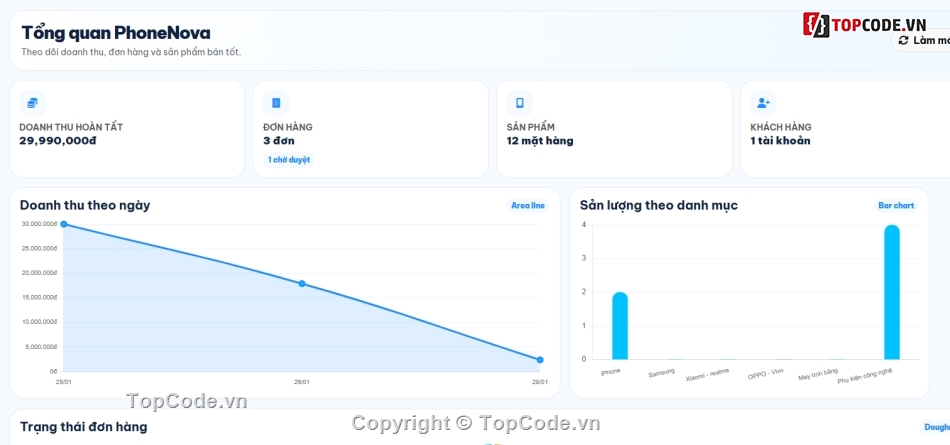The image size is (950, 445).
Task: Click the '29,990,000đ' revenue value
Action: [x=58, y=141]
